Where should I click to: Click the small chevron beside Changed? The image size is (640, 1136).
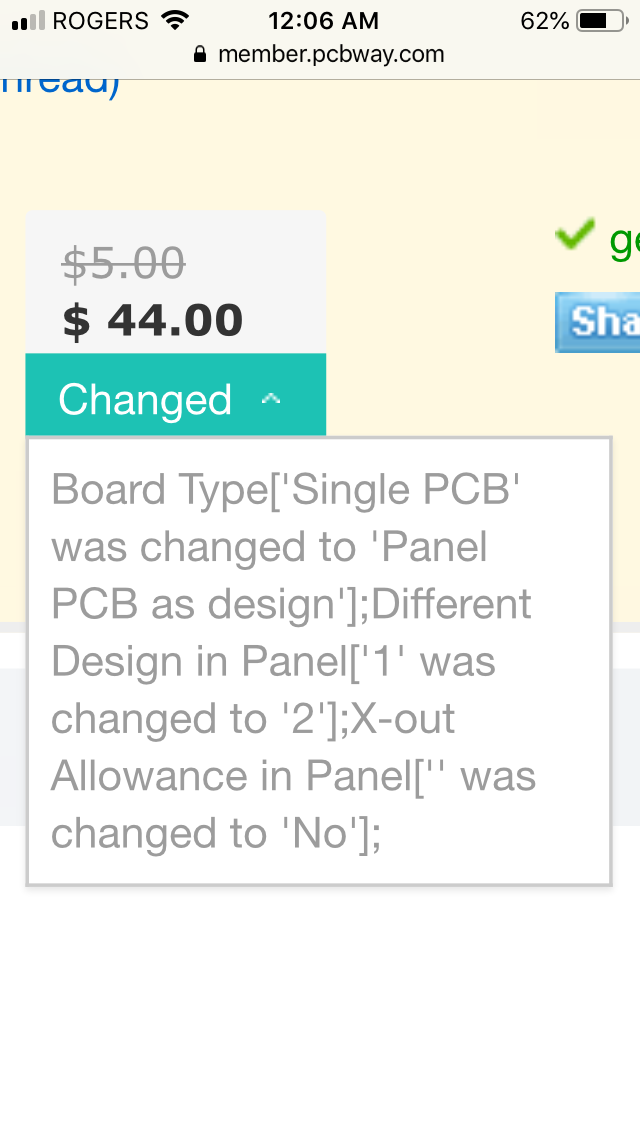pyautogui.click(x=271, y=398)
